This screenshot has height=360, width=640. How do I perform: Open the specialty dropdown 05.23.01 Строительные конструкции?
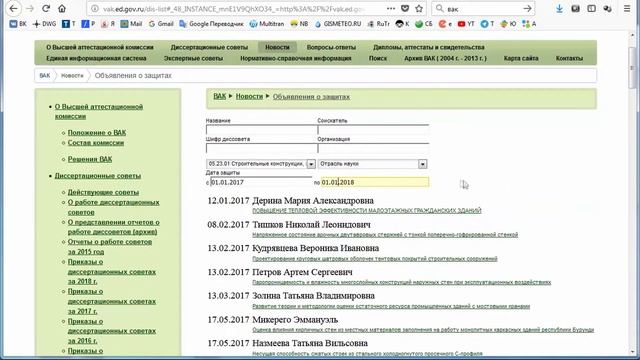(x=261, y=164)
